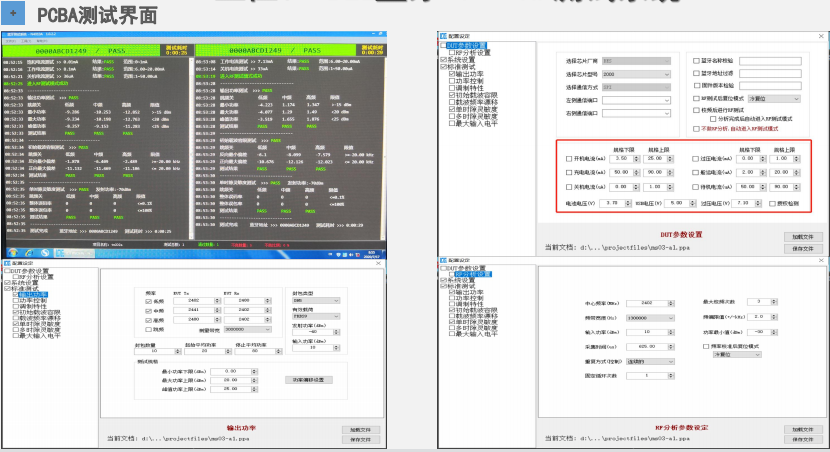Toggle 低频 frequency checkbox in 输出功率 window
830x452 pixels.
149,301
